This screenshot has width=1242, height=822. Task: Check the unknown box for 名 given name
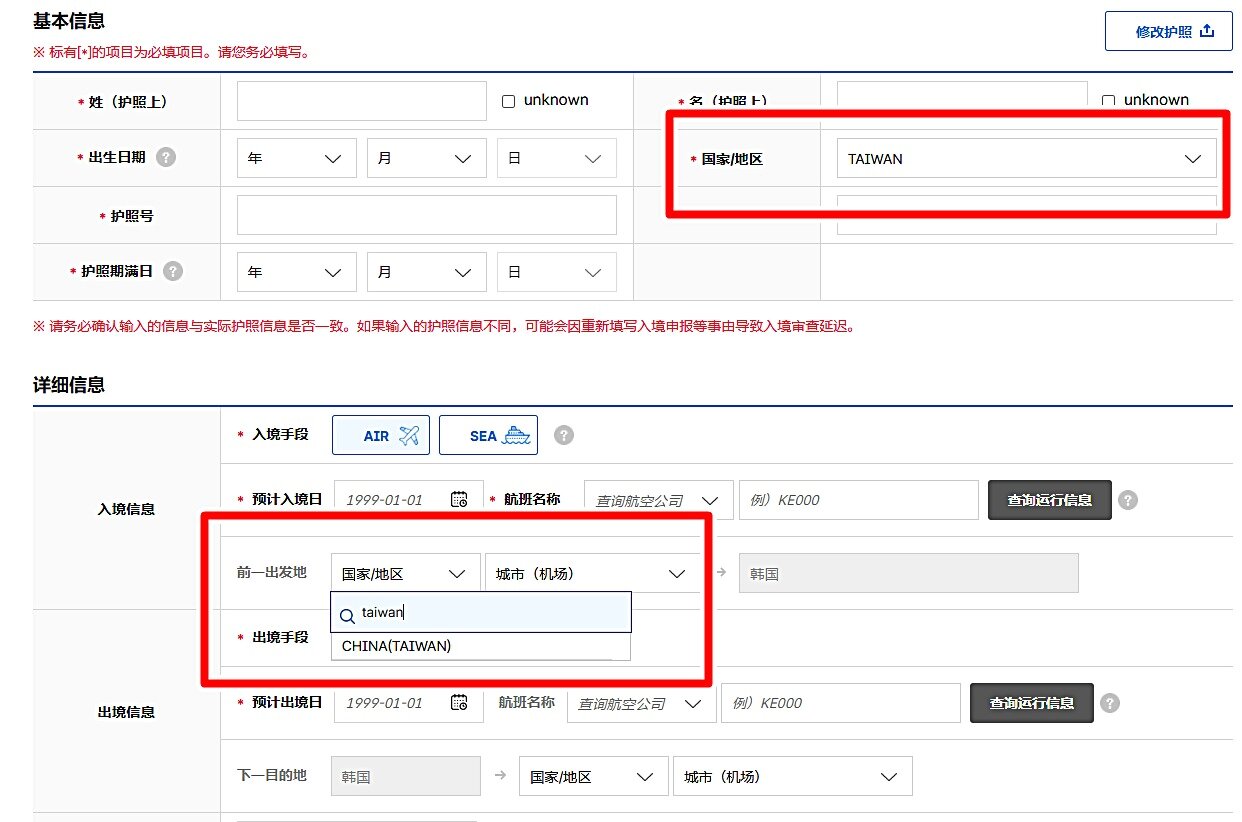pyautogui.click(x=1108, y=101)
